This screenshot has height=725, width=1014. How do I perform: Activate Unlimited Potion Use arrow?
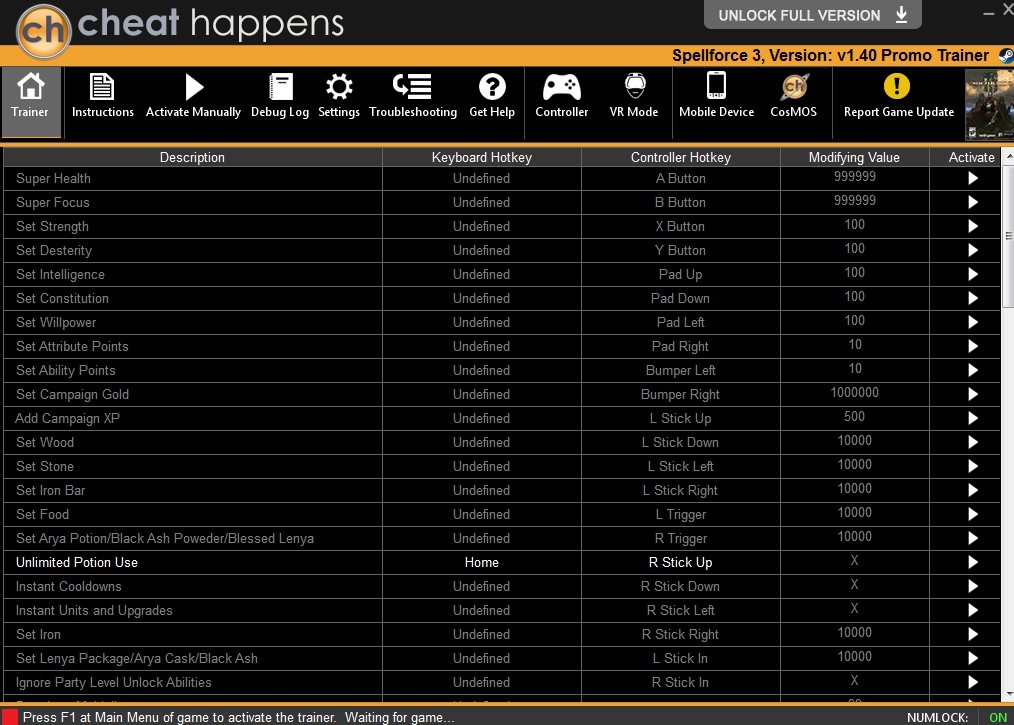point(973,563)
